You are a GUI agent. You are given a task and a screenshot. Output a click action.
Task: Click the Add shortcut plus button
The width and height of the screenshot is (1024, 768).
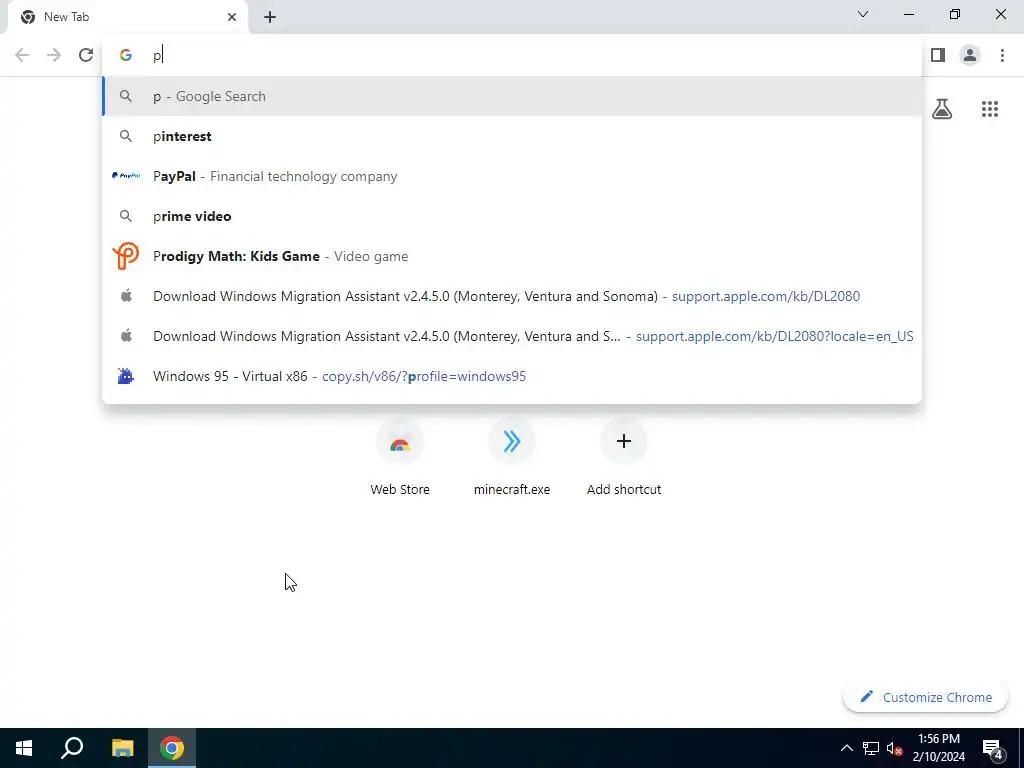click(624, 441)
